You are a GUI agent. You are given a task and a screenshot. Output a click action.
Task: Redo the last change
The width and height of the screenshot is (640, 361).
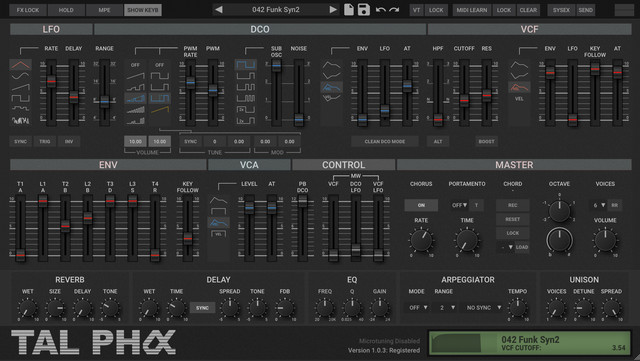tap(394, 9)
